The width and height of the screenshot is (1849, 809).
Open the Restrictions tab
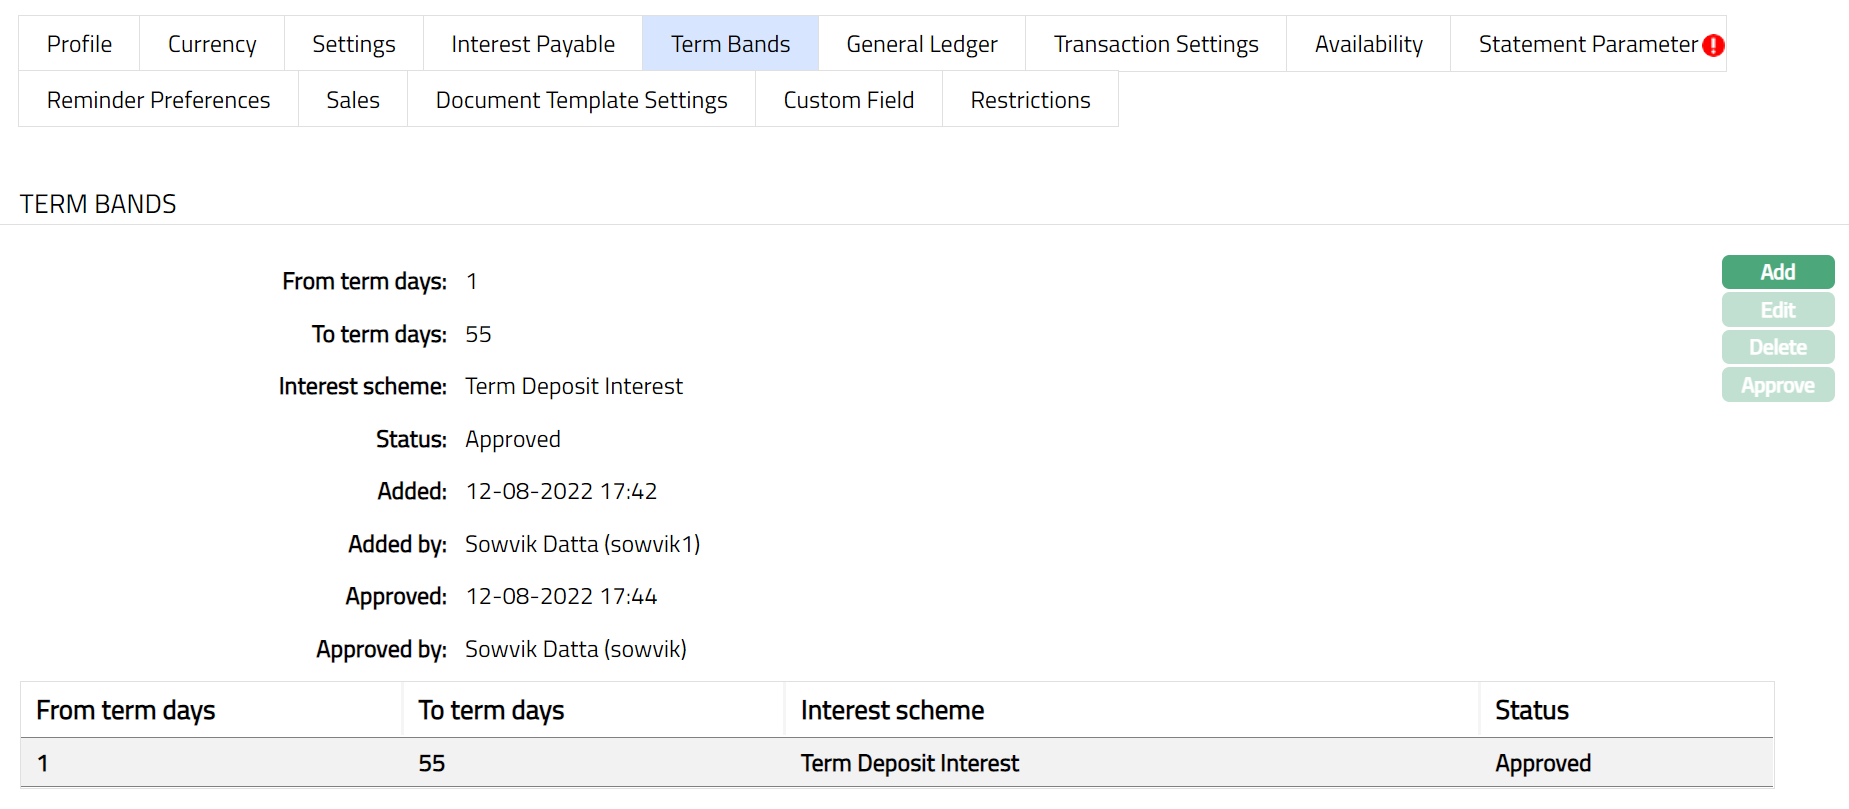point(1030,100)
